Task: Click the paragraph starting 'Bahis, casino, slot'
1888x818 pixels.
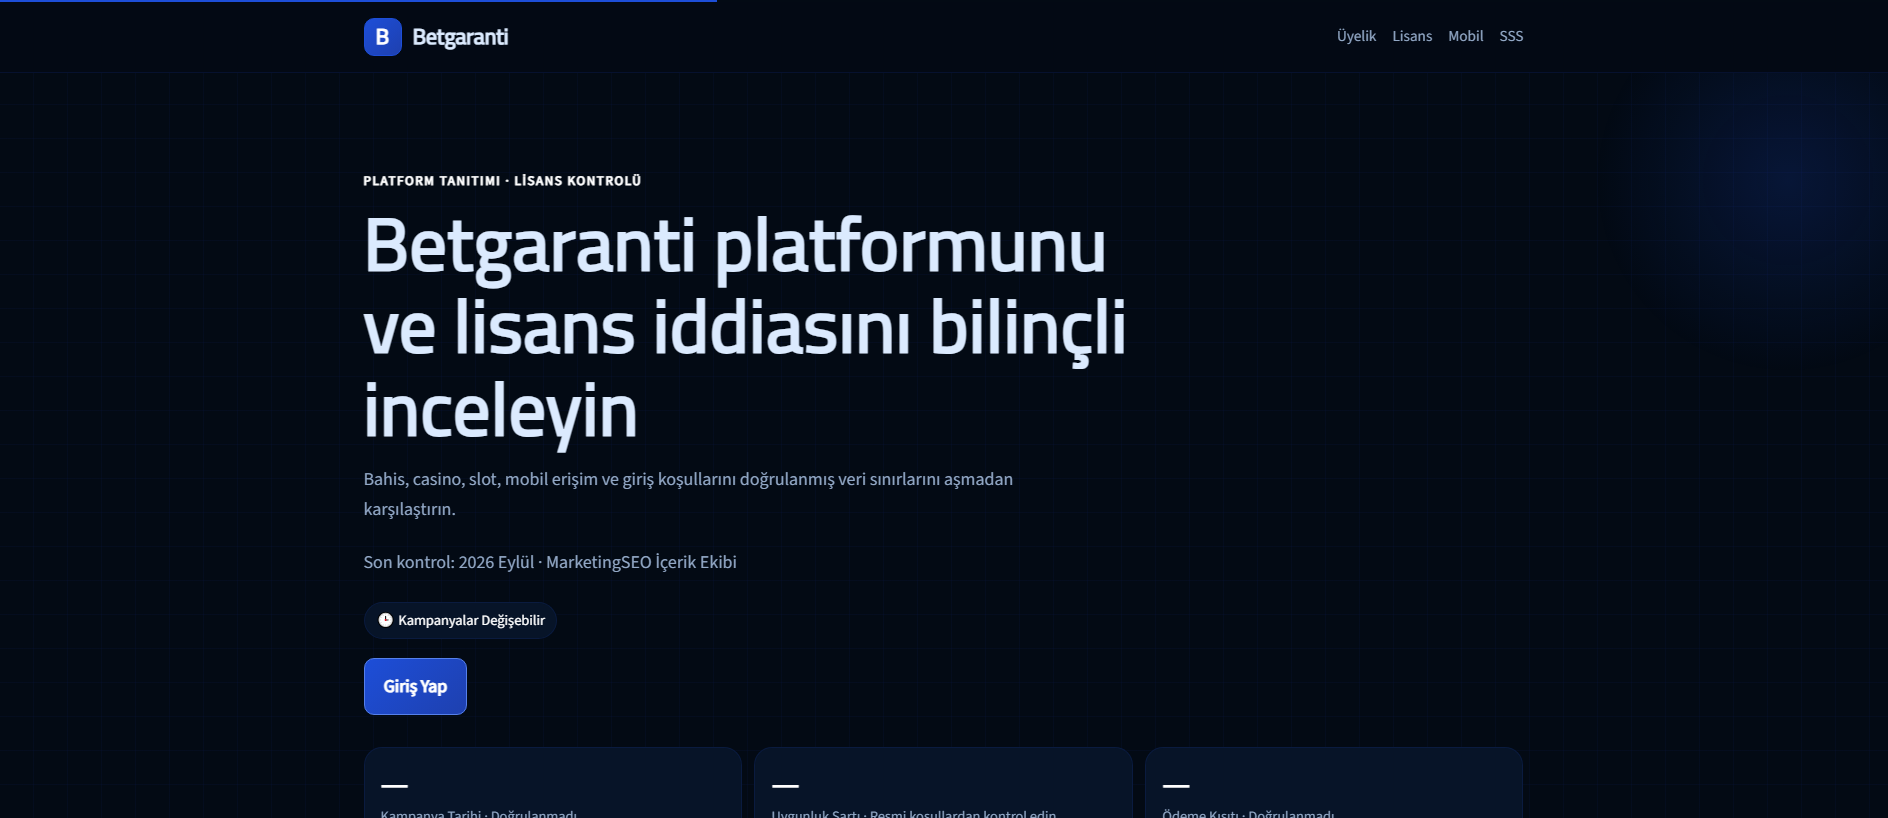Action: pos(688,494)
